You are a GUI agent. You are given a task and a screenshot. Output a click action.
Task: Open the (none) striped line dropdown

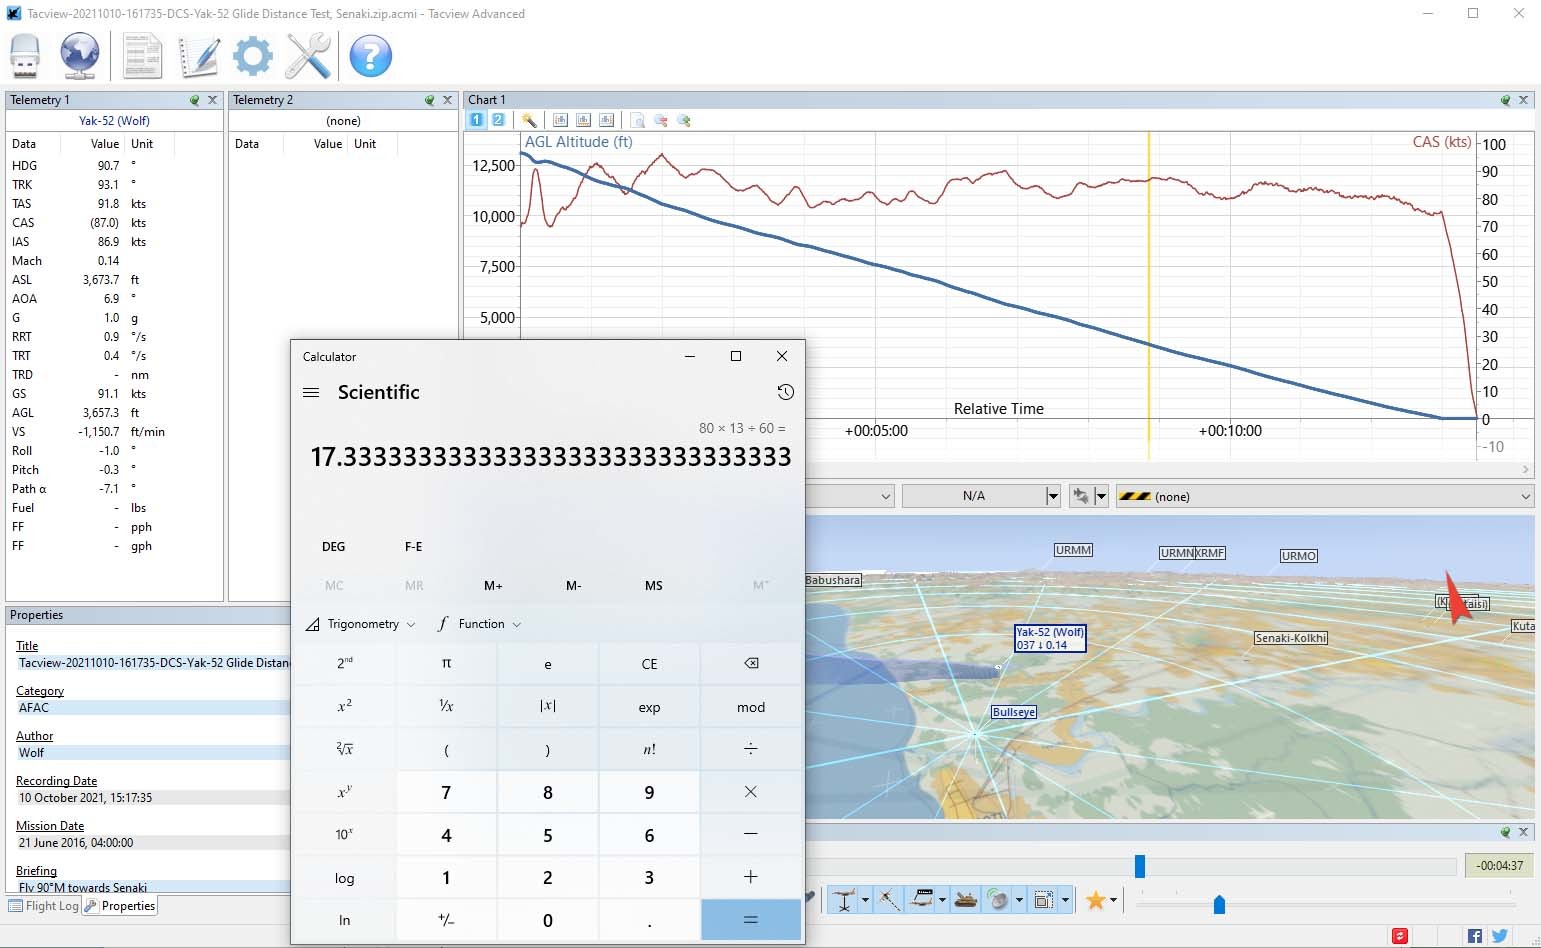click(1325, 496)
